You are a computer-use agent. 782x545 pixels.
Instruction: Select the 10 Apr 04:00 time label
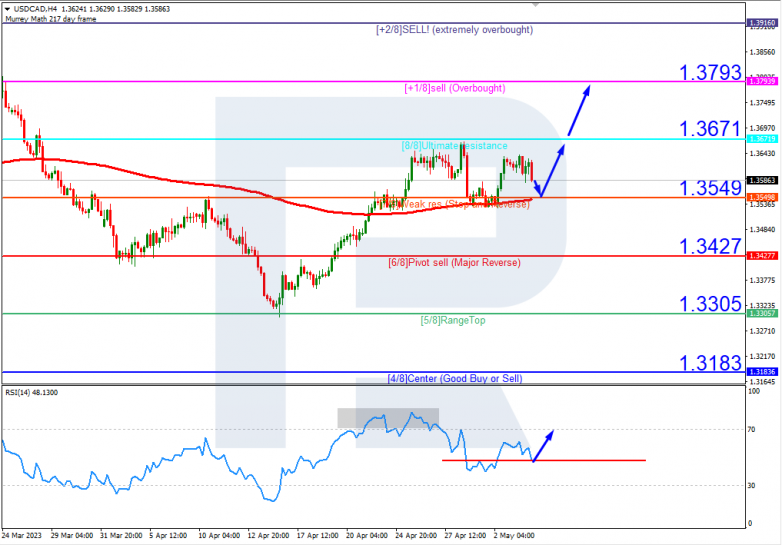tap(219, 536)
